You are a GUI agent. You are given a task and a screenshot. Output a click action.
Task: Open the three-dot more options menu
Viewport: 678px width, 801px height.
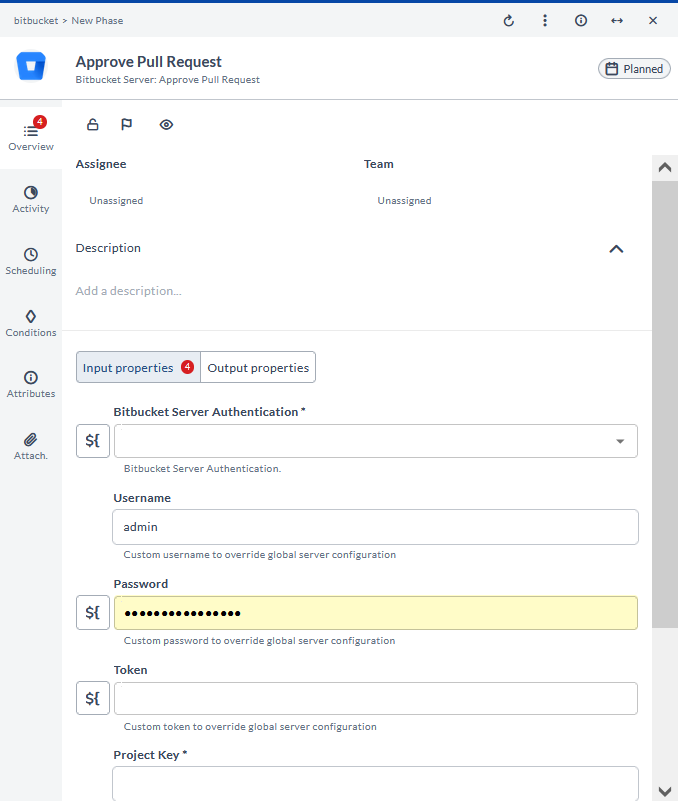[545, 20]
